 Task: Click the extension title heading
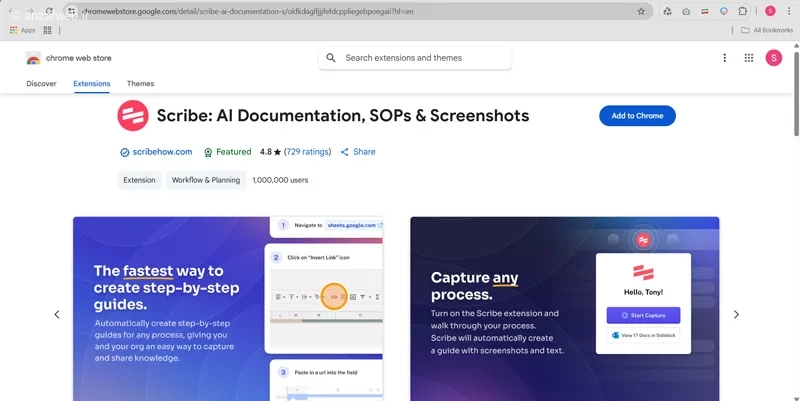point(343,116)
